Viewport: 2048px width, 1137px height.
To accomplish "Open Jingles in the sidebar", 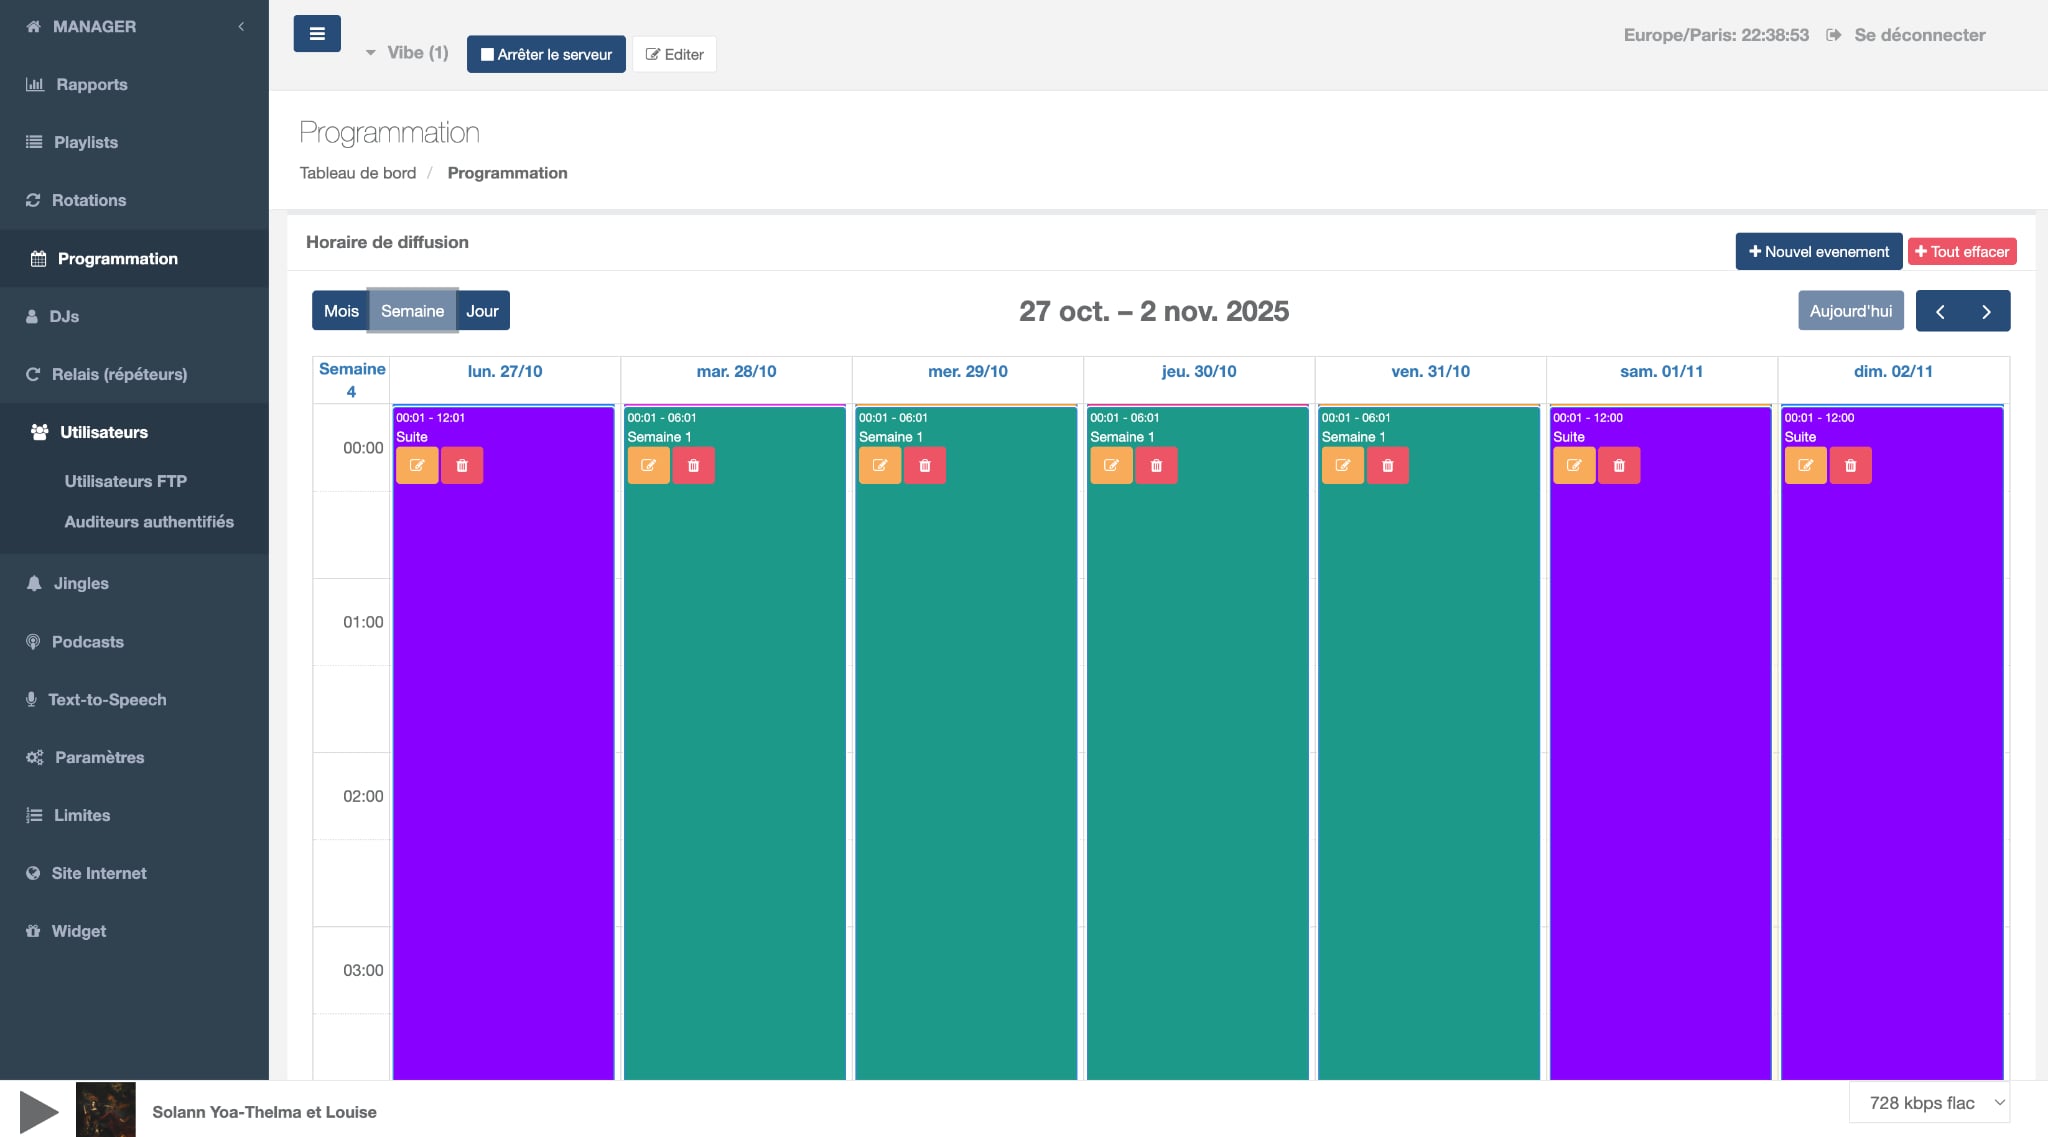I will (81, 583).
